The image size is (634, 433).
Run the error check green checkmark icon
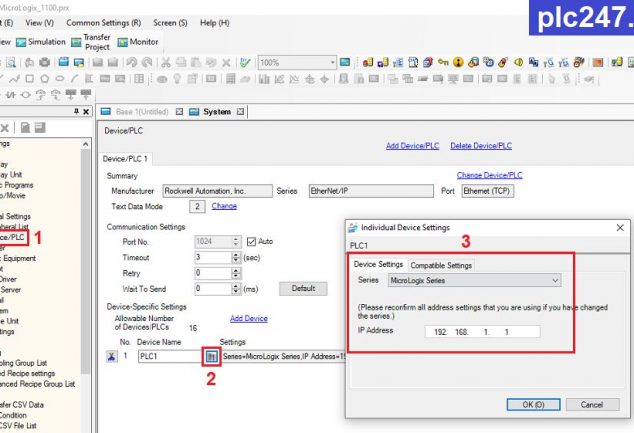point(245,62)
